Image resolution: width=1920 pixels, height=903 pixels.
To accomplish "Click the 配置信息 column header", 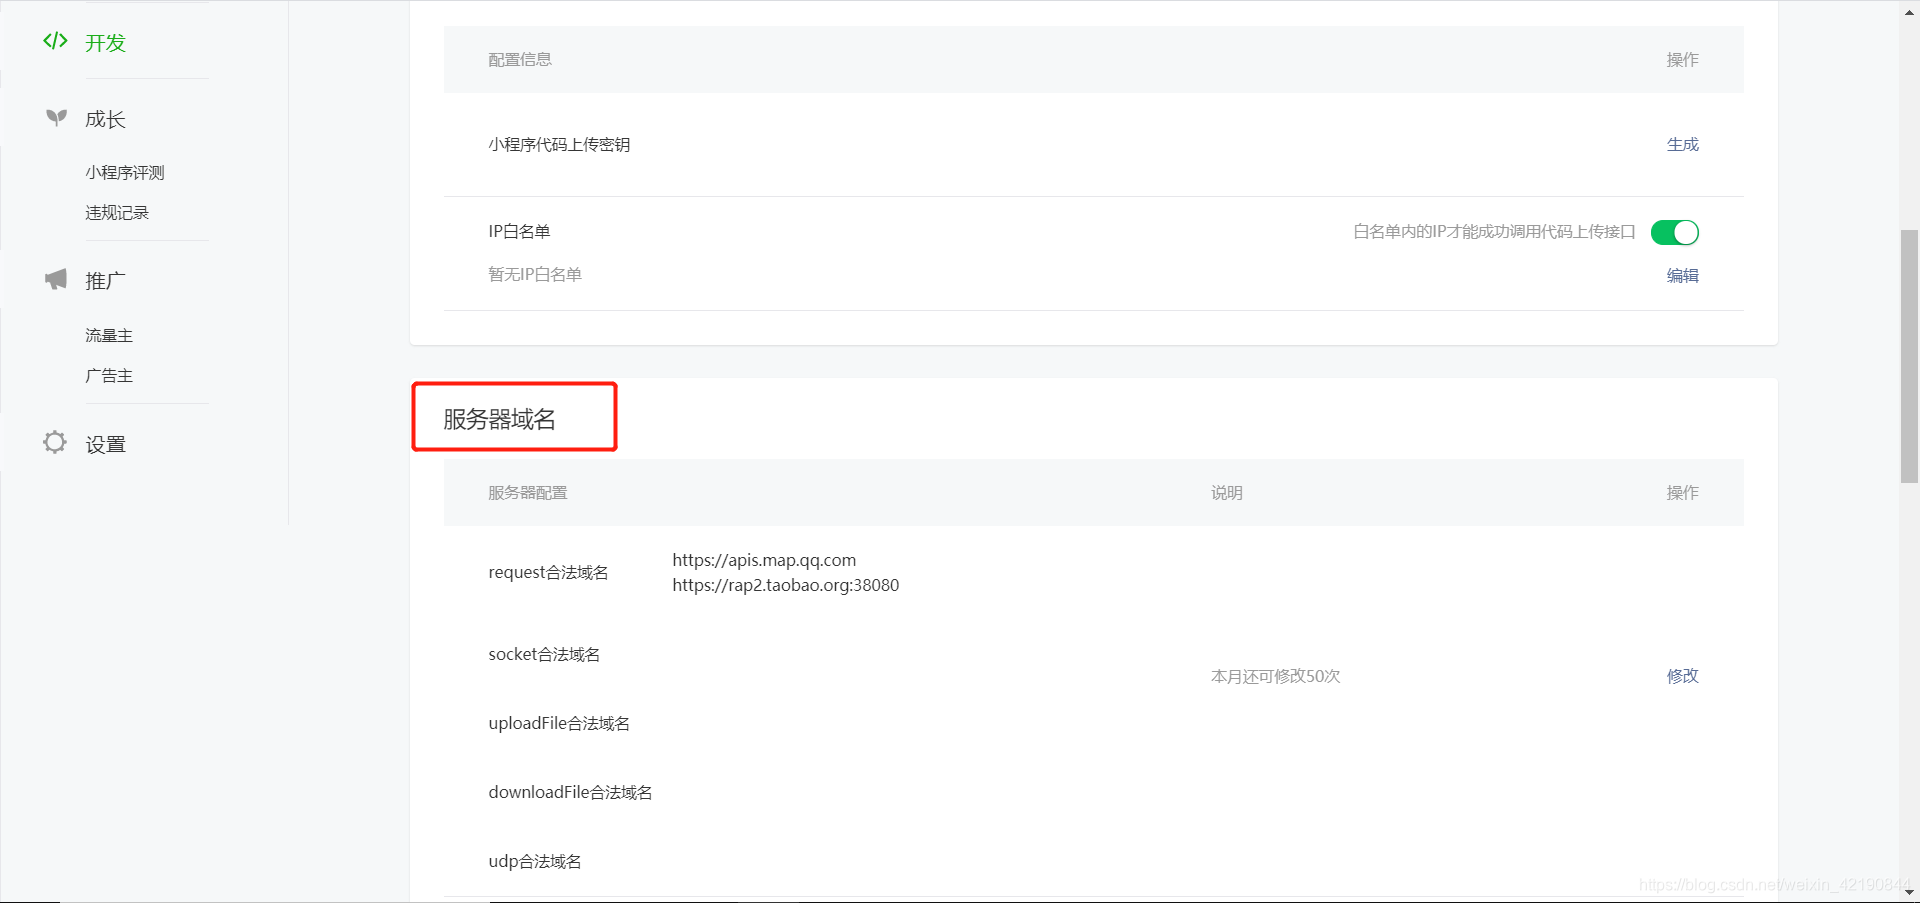I will coord(520,59).
